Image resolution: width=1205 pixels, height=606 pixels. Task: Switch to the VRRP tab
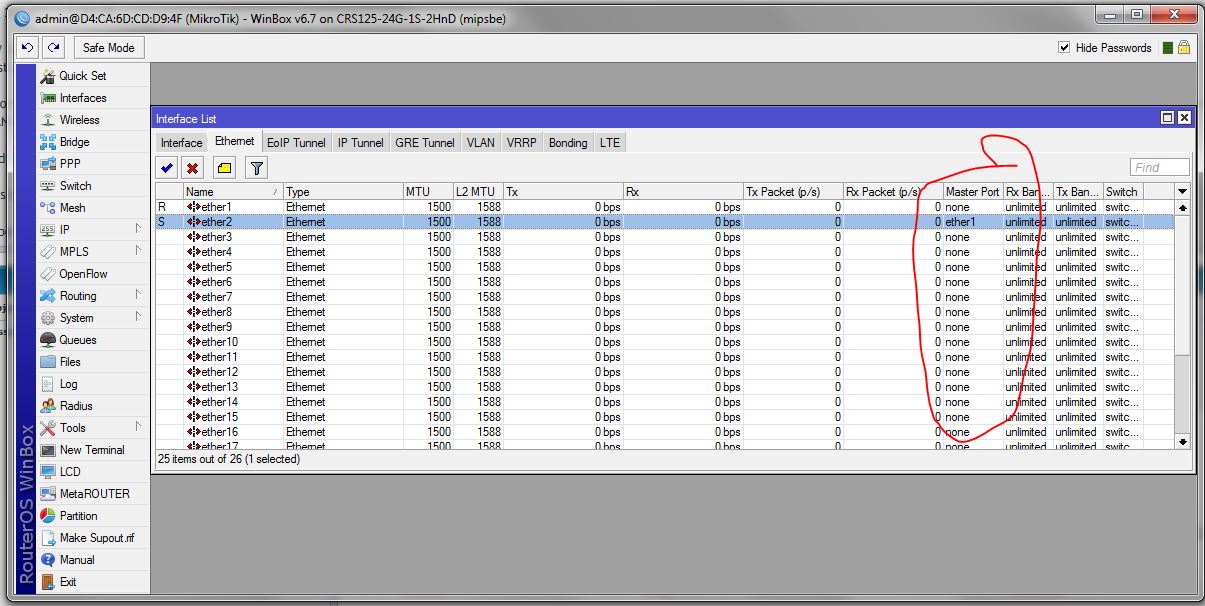(522, 143)
